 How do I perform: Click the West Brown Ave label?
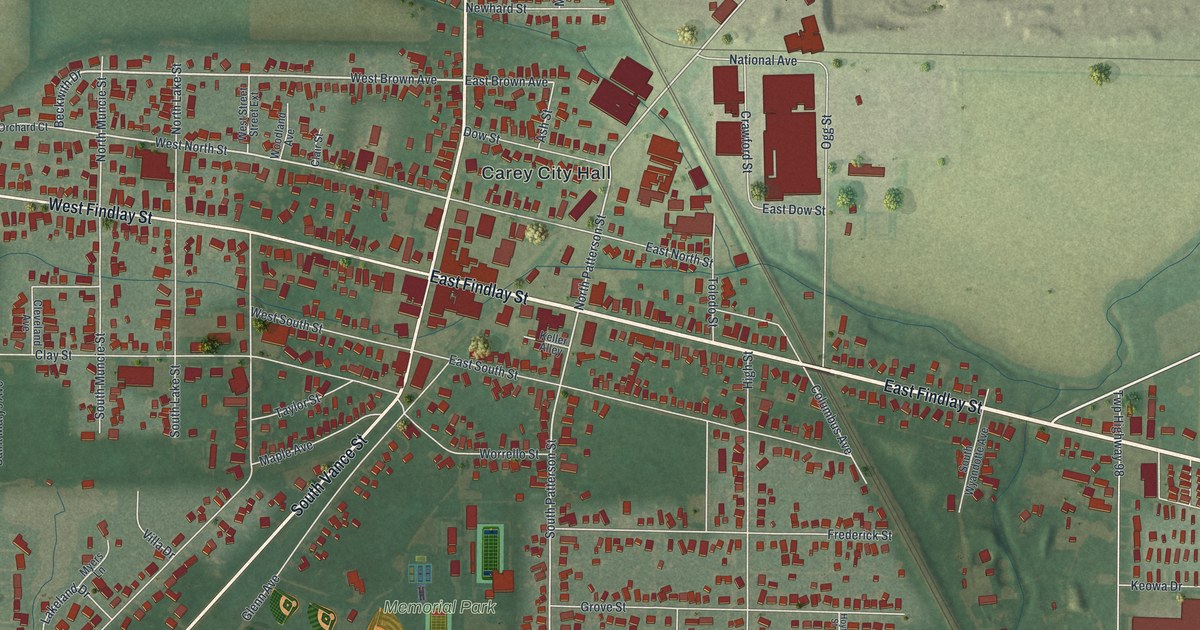393,78
